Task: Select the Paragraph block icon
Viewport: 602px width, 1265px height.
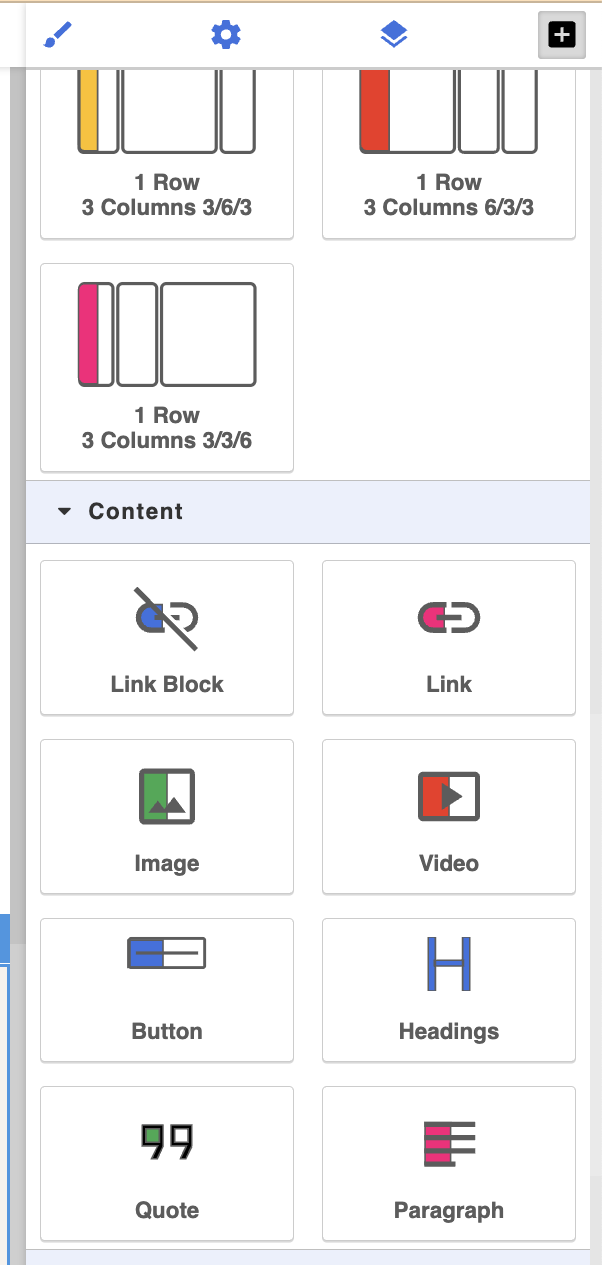Action: (449, 1143)
